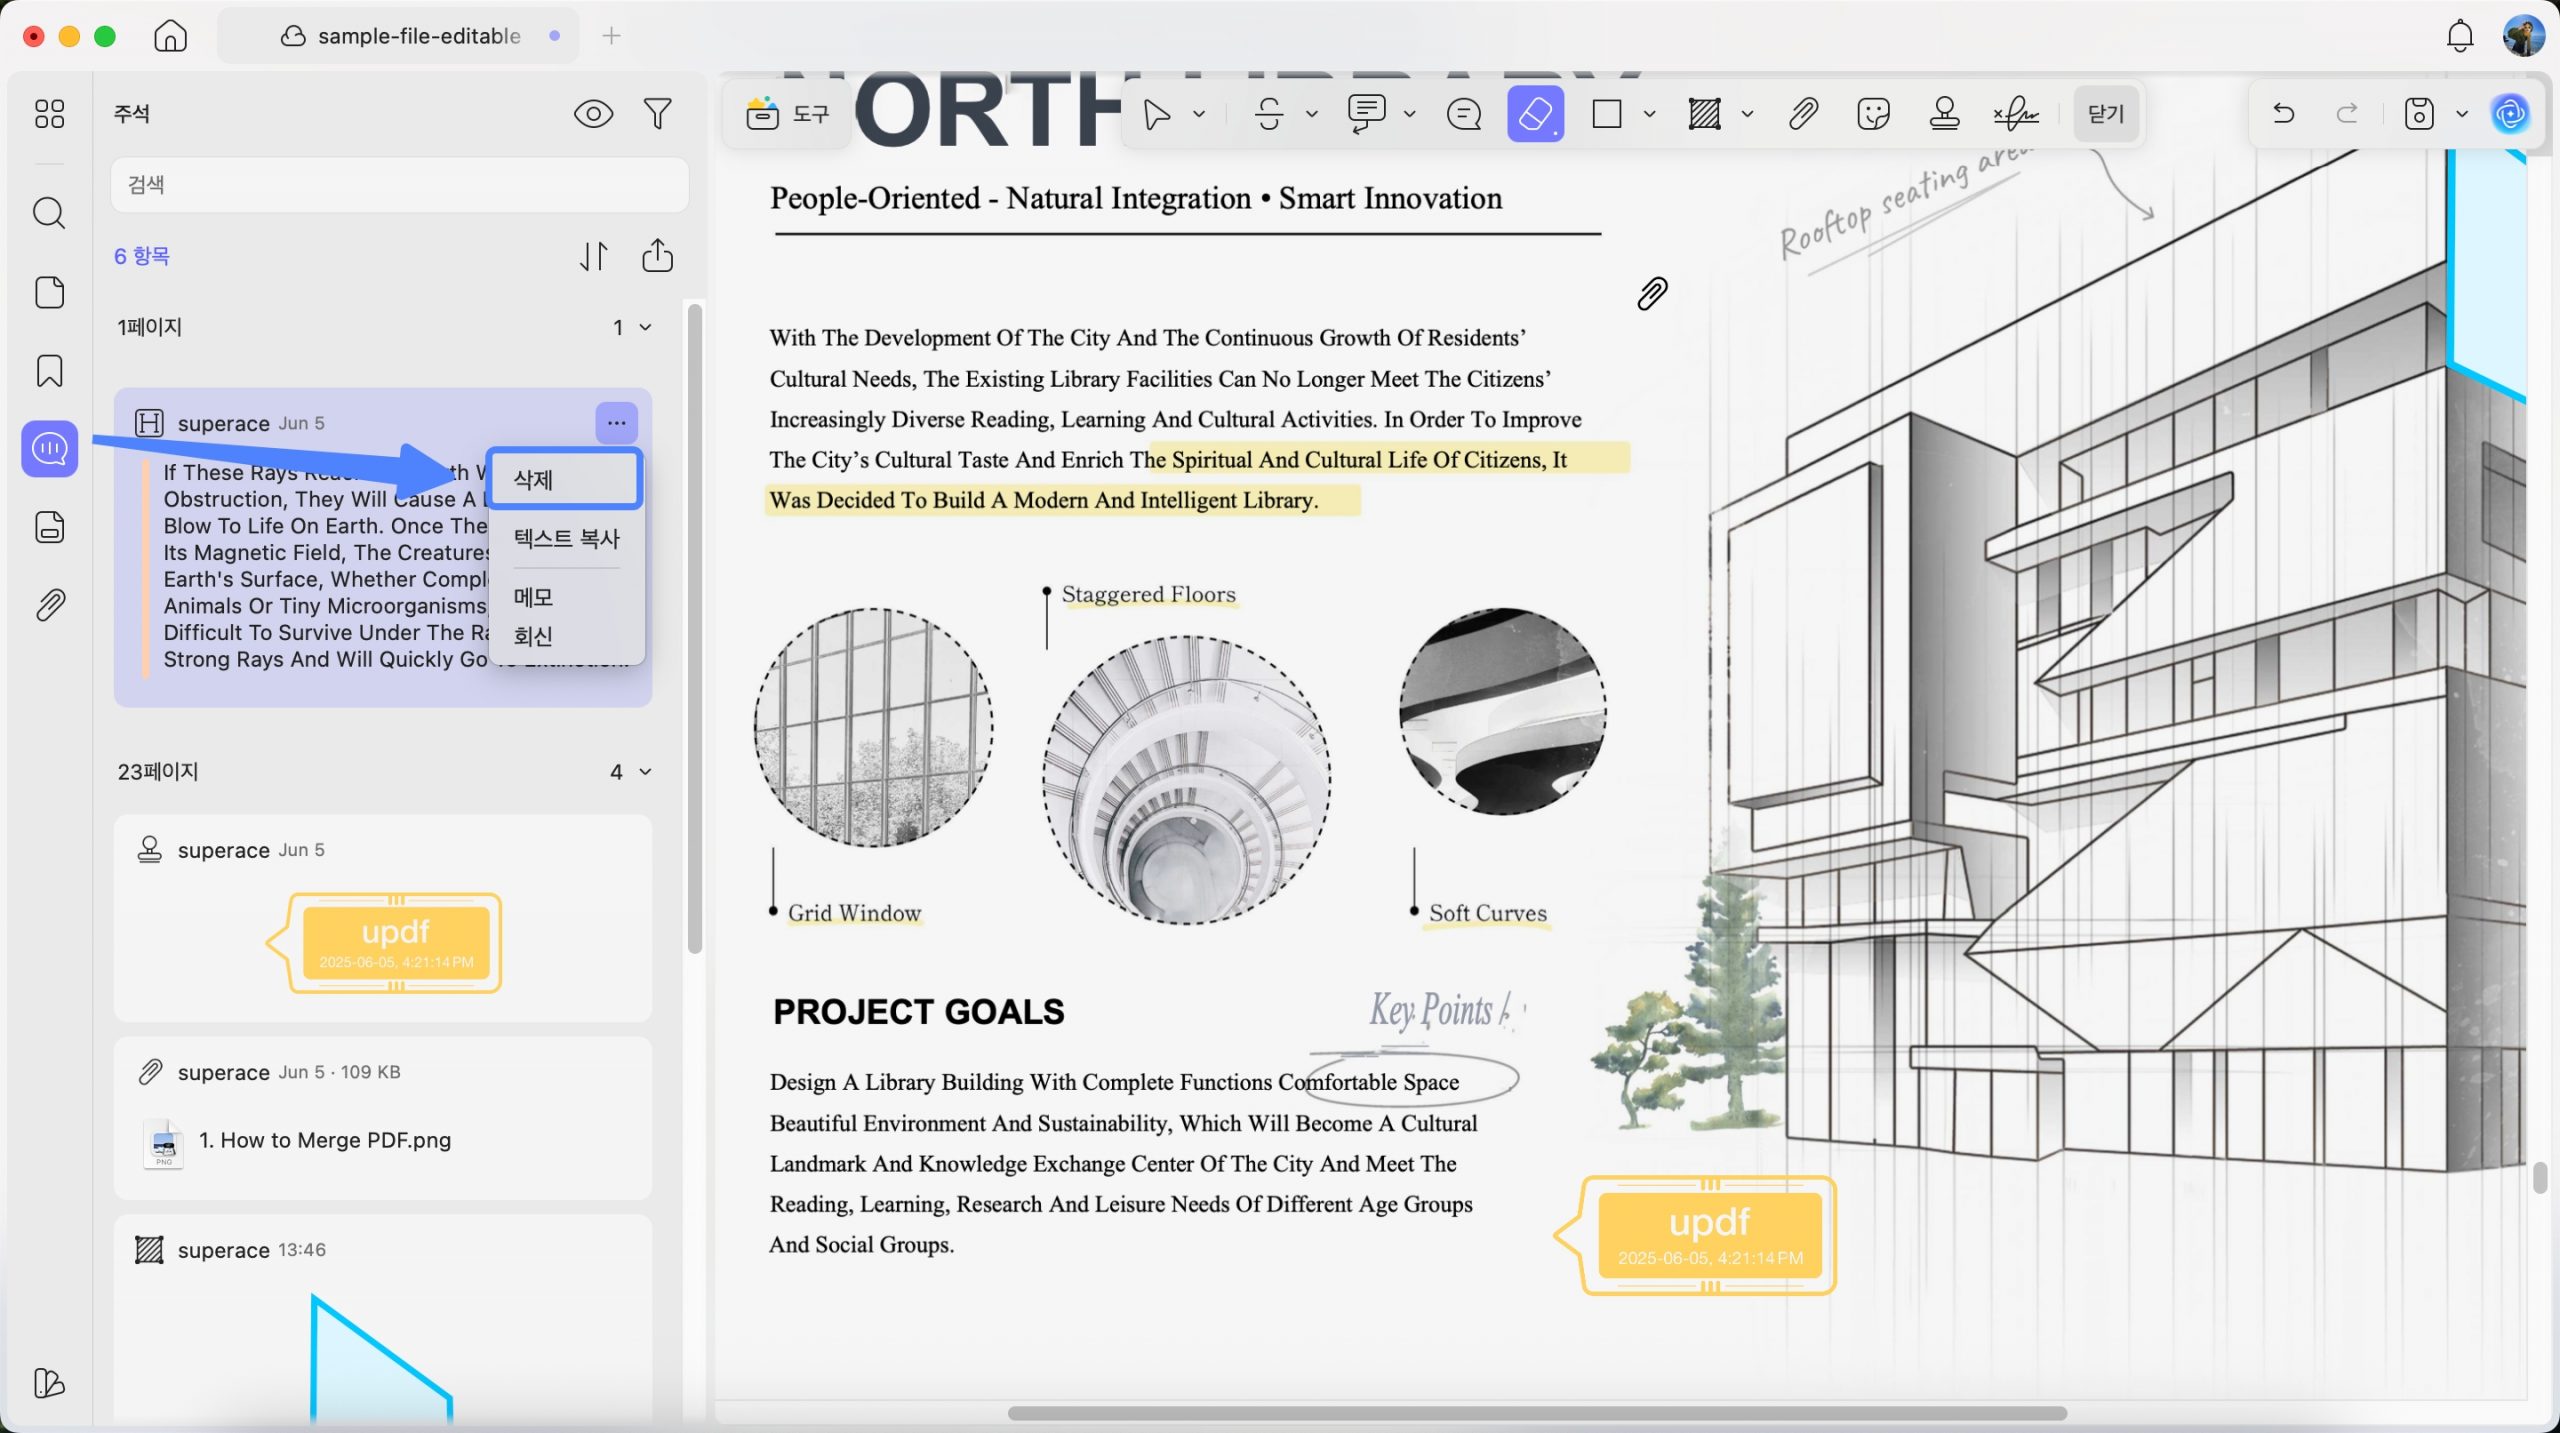Click the layers icon at sidebar bottom
Viewport: 2560px width, 1433px height.
(49, 1383)
